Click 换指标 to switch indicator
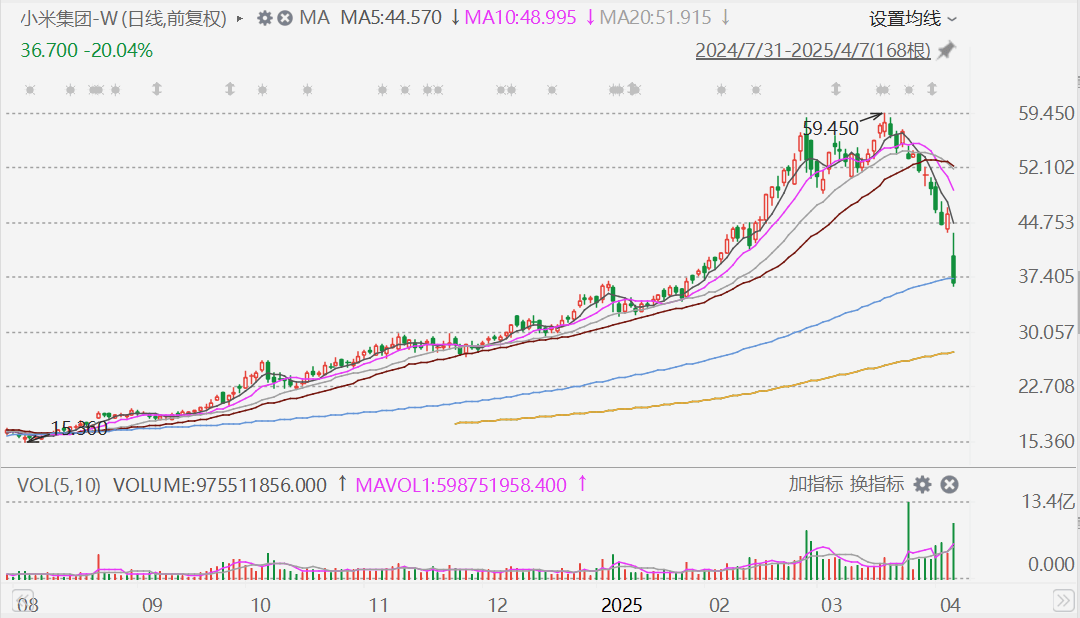 pos(877,485)
